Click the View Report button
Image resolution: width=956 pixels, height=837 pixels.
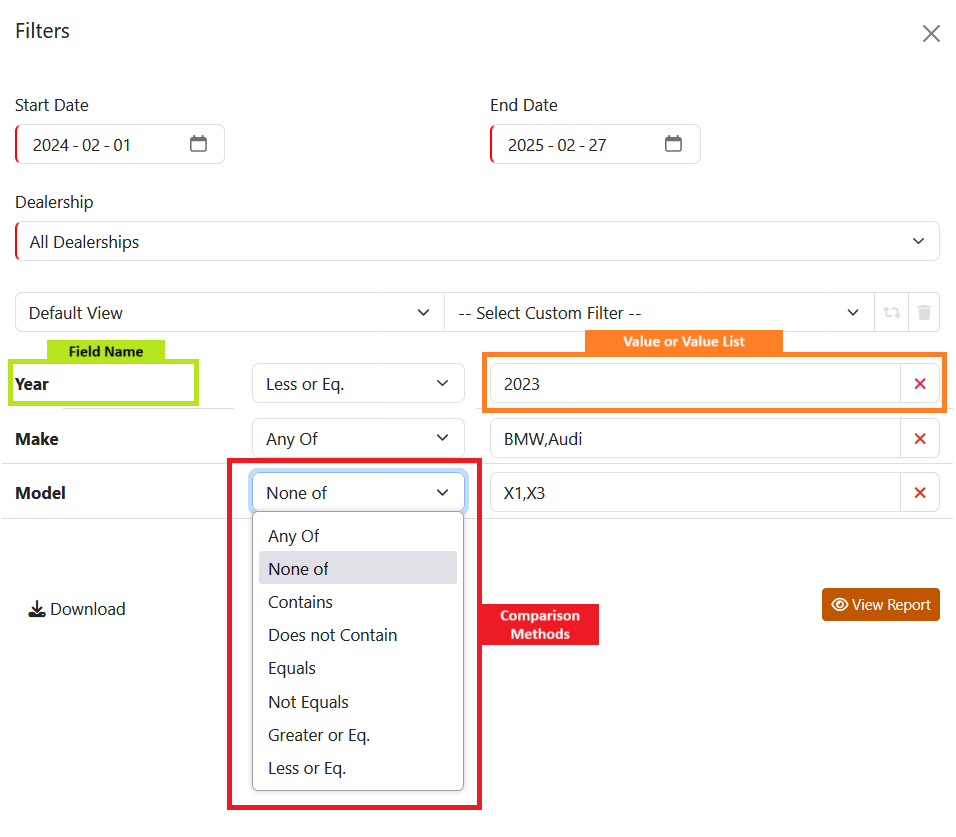pyautogui.click(x=880, y=605)
